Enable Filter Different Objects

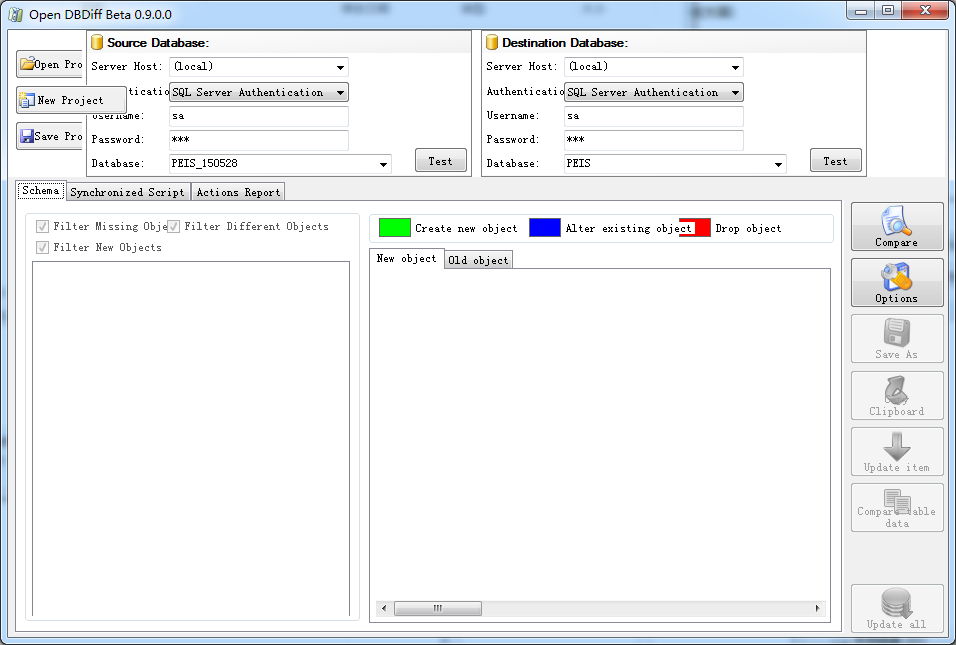coord(172,226)
